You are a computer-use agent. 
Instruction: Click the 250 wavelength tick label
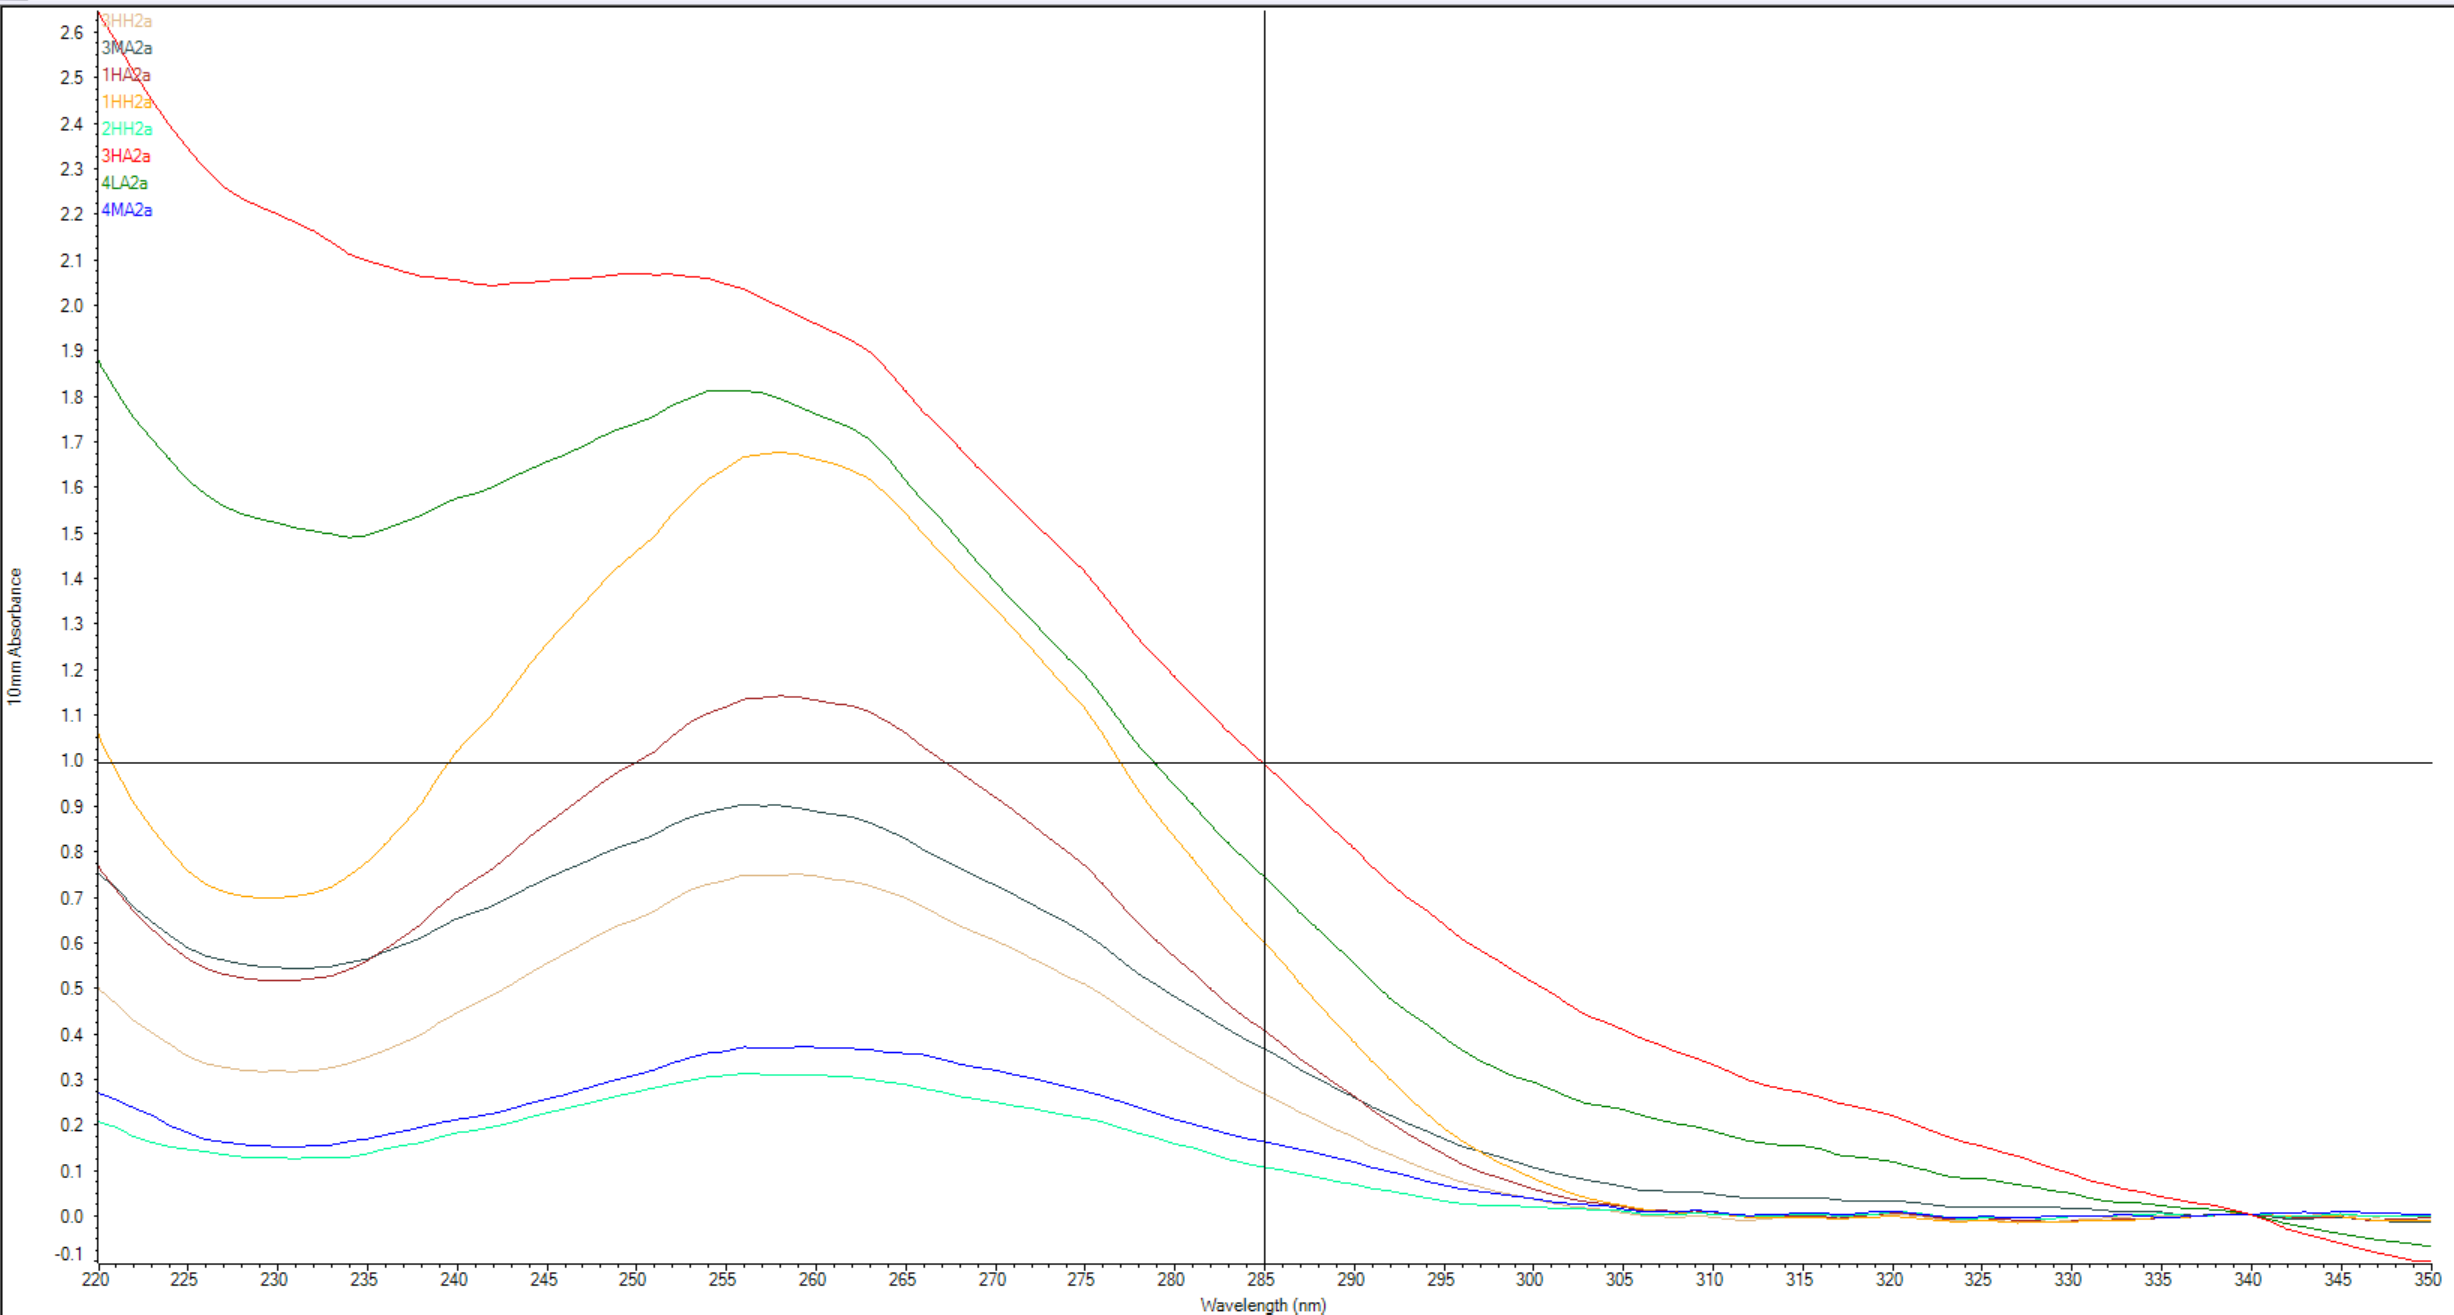[x=633, y=1279]
